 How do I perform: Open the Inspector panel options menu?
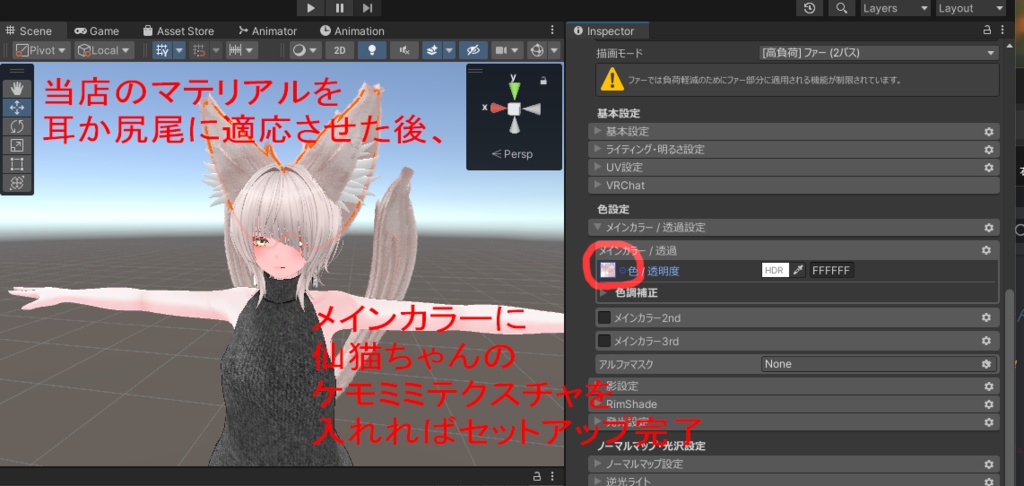(x=1003, y=30)
